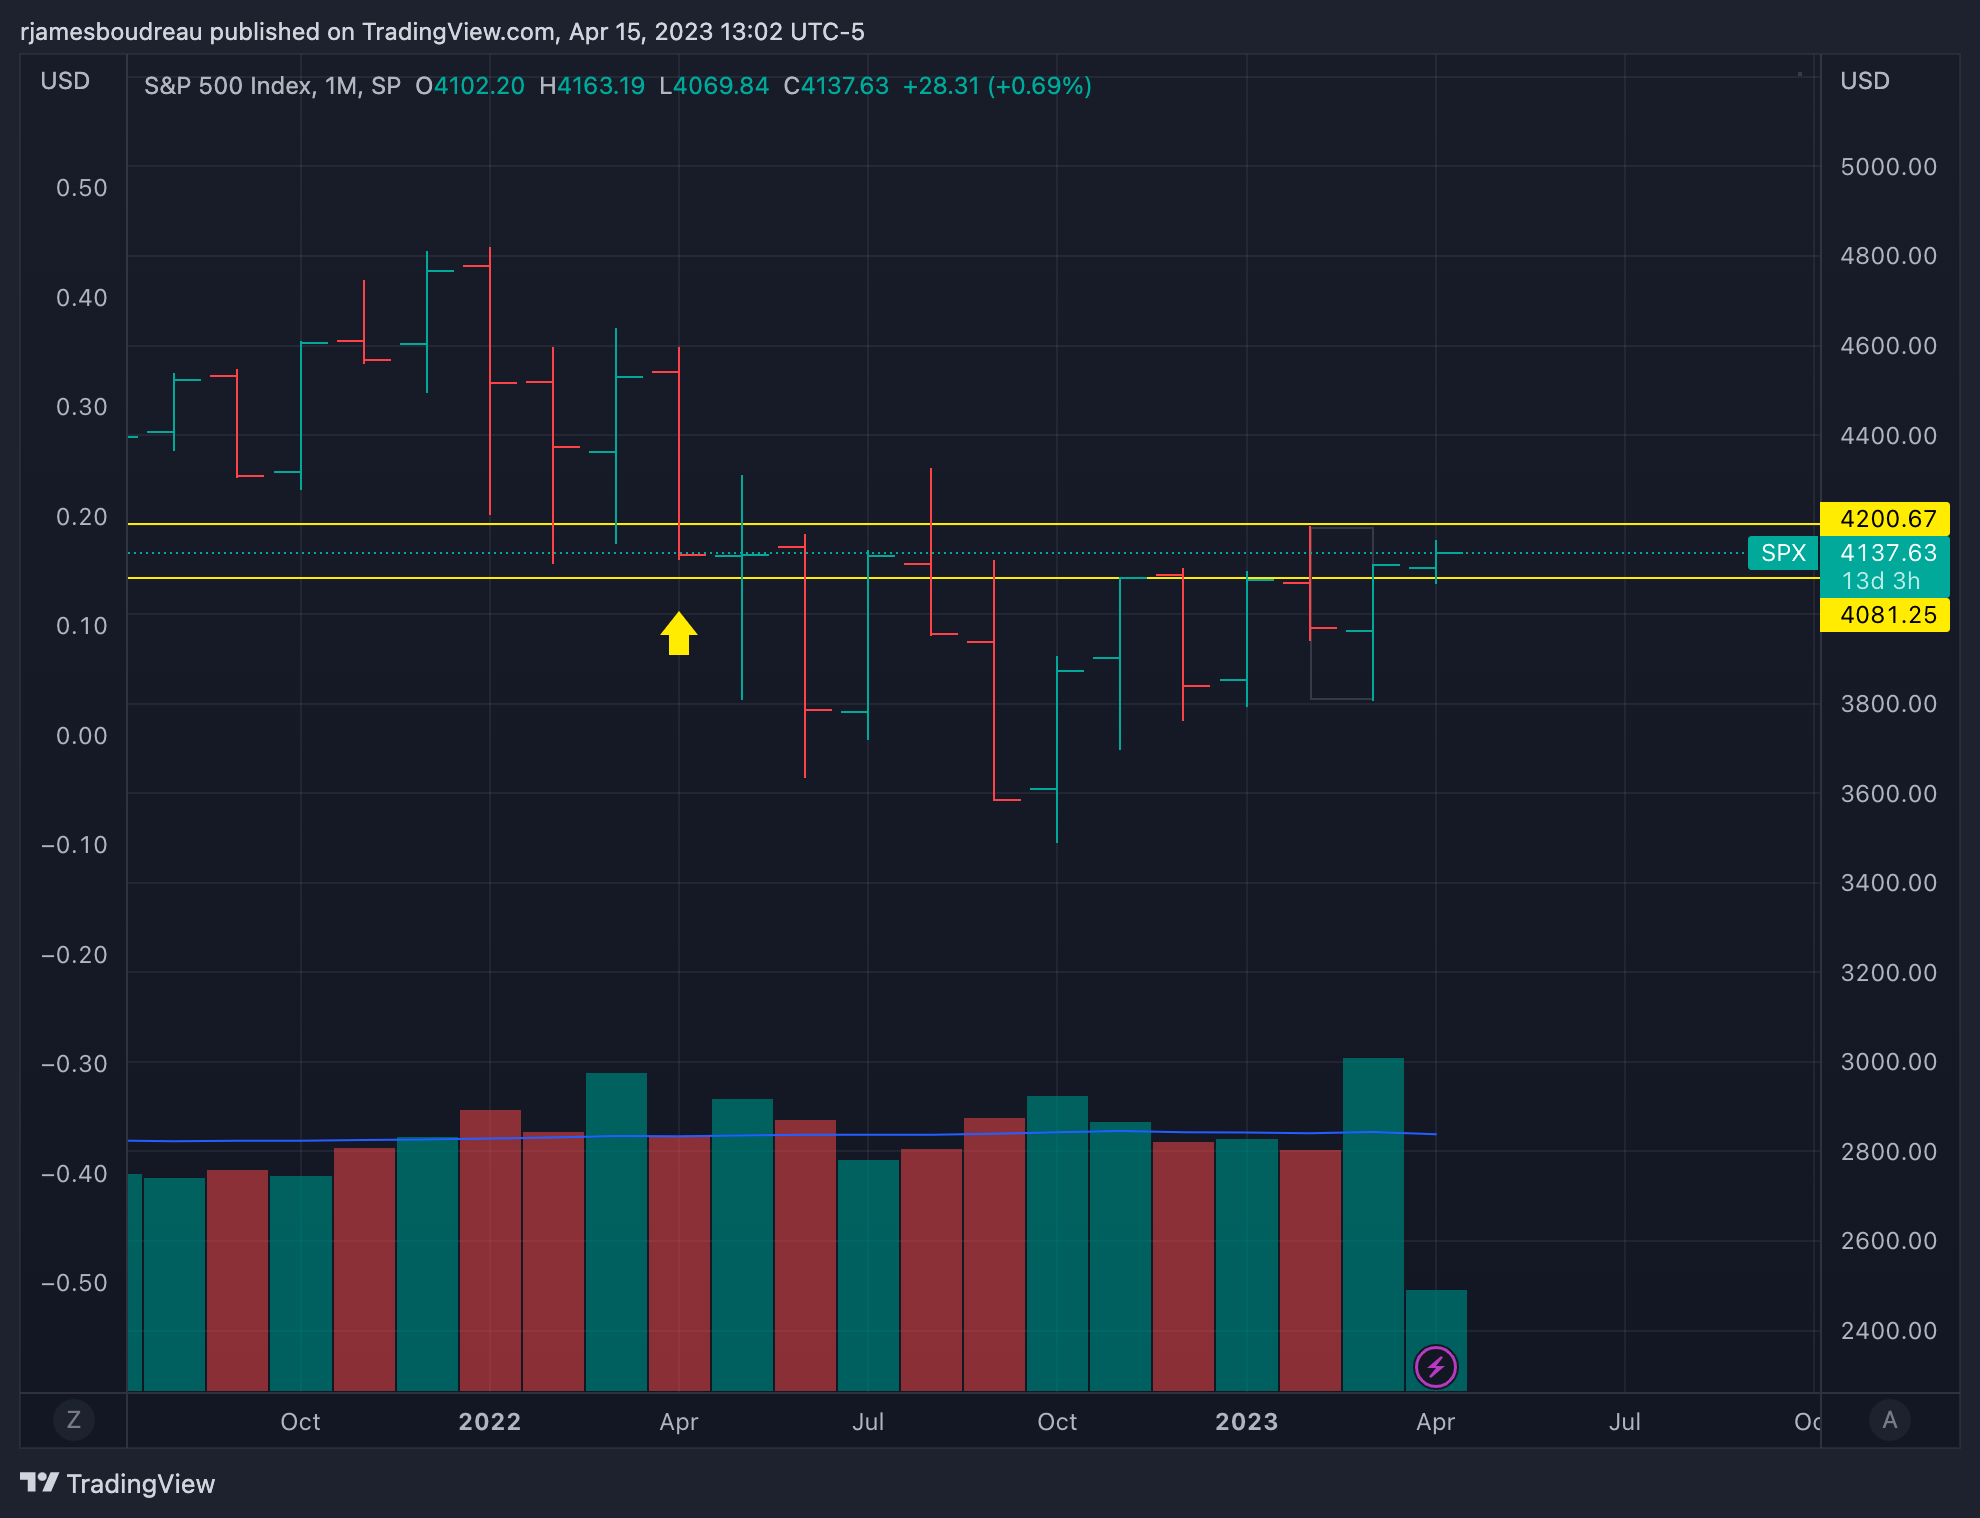1980x1518 pixels.
Task: Click the TradingView logo
Action: [x=117, y=1483]
